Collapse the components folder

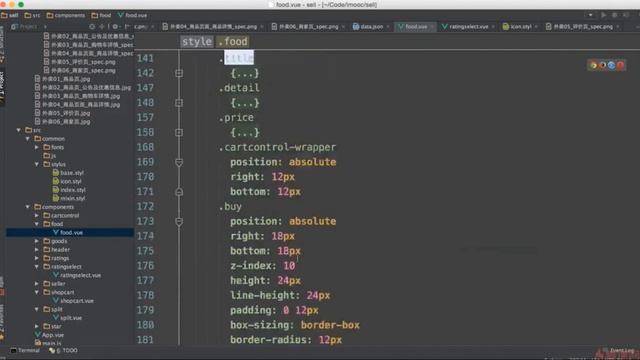28,207
